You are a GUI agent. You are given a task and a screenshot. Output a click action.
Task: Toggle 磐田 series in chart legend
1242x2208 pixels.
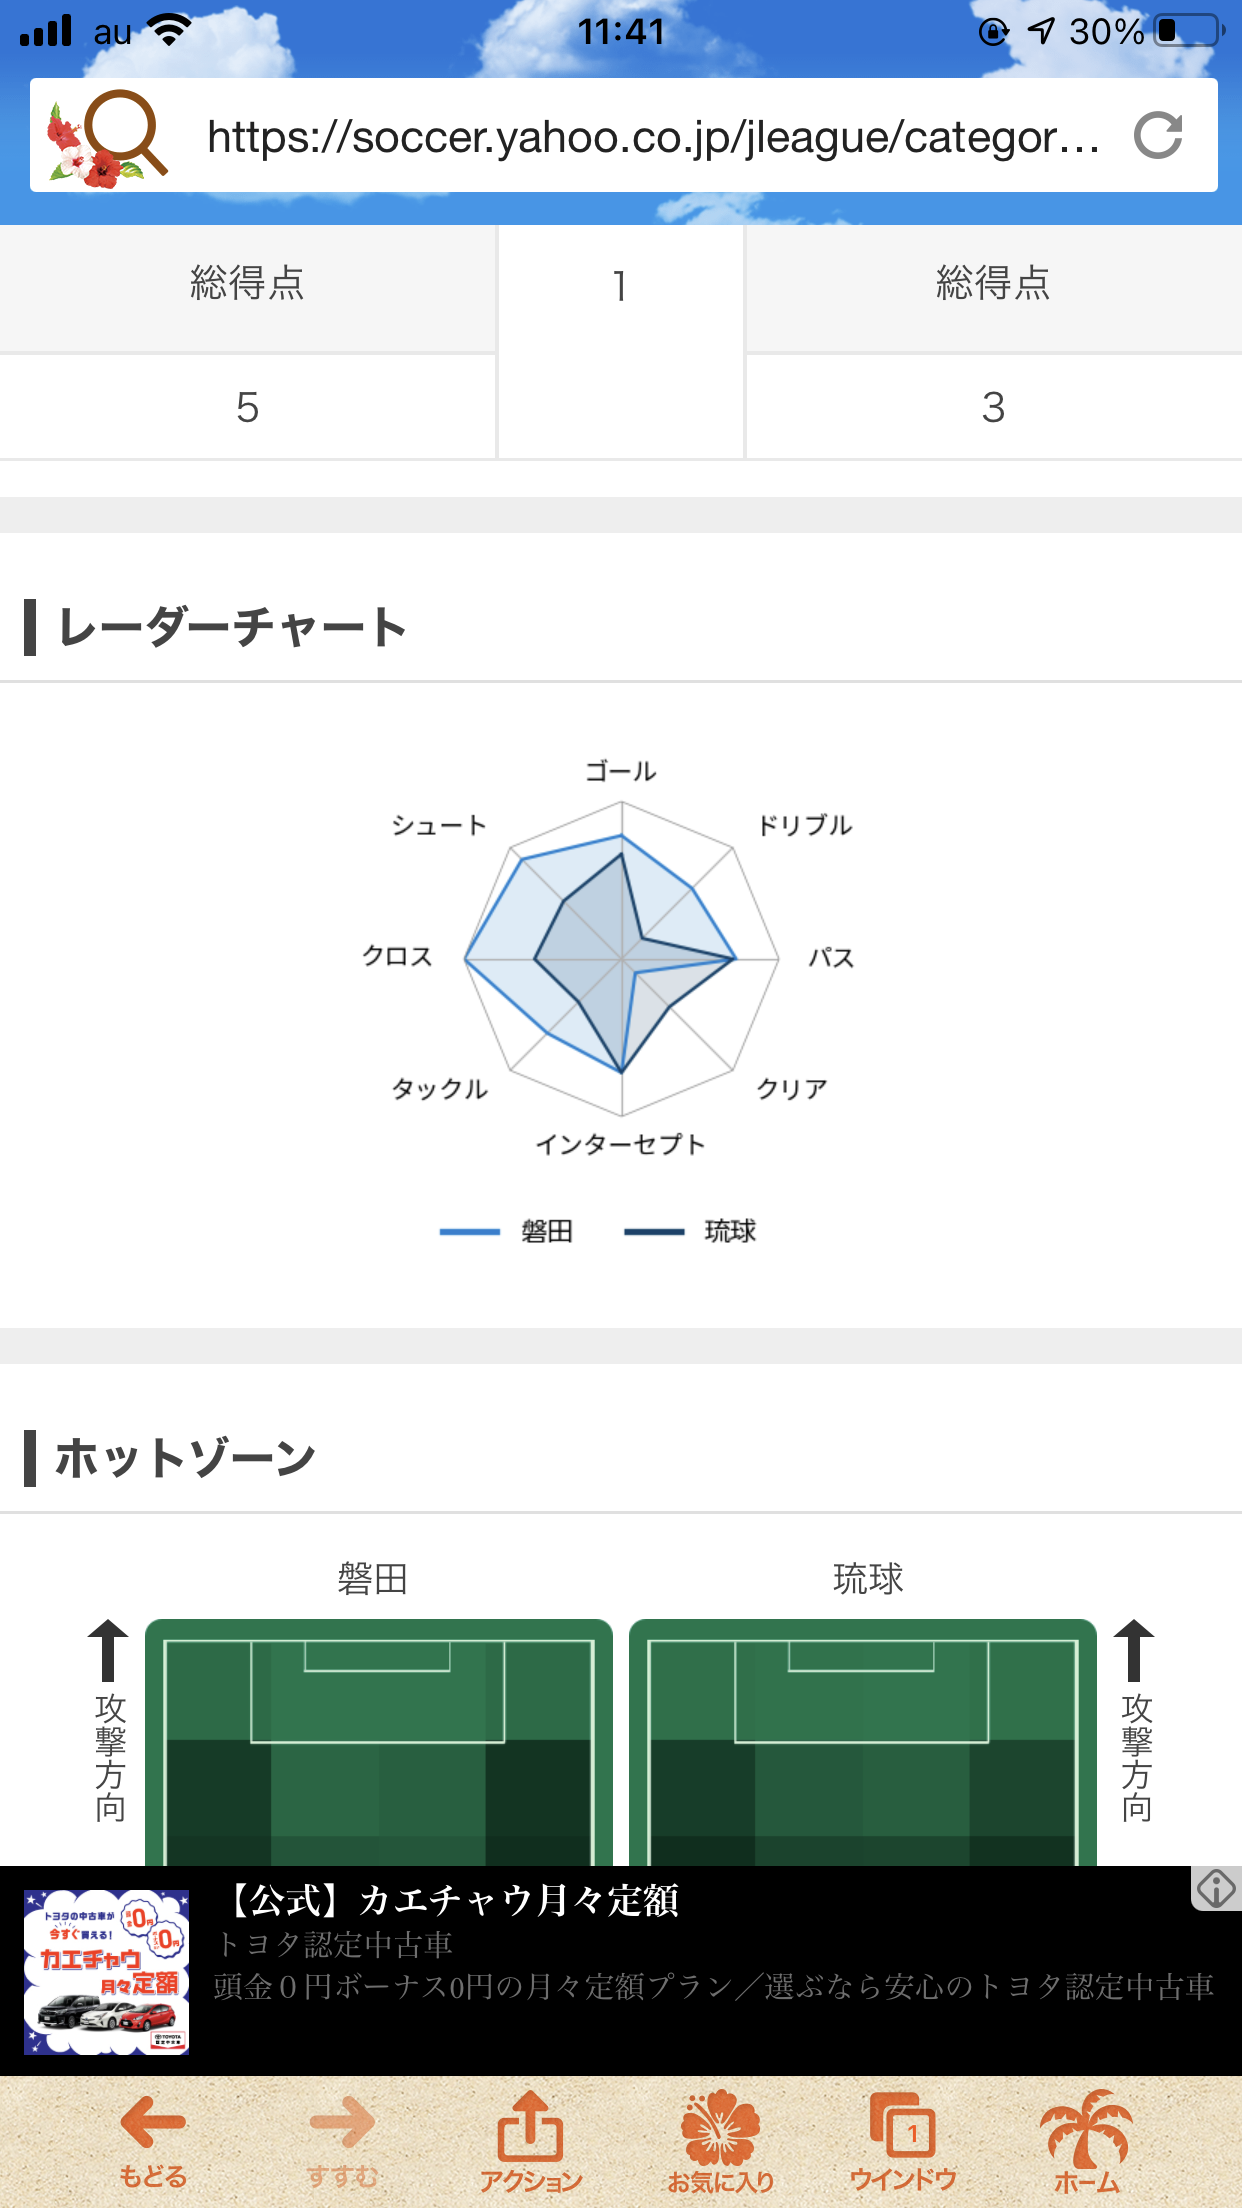[506, 1231]
